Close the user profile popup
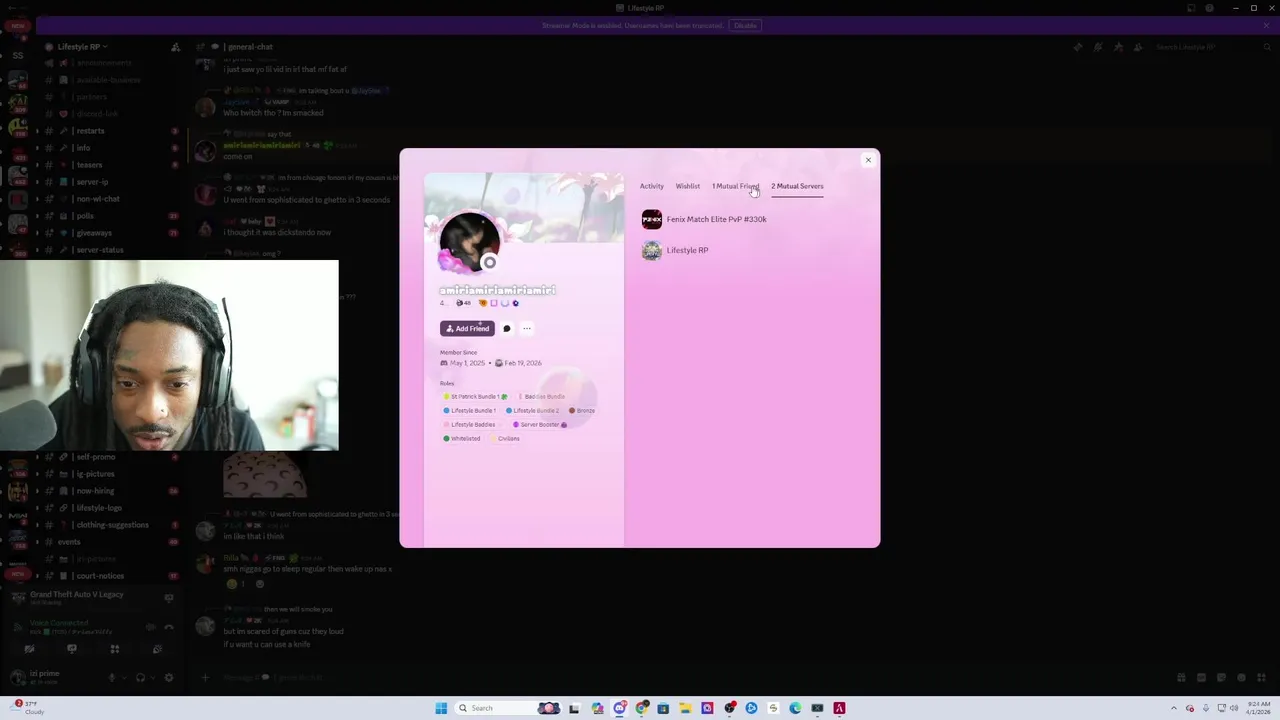Screen dimensions: 1280x720 pyautogui.click(x=868, y=160)
